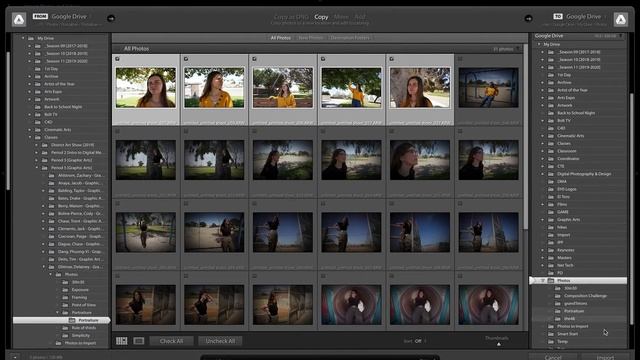
Task: Click the Check All button
Action: tap(171, 341)
